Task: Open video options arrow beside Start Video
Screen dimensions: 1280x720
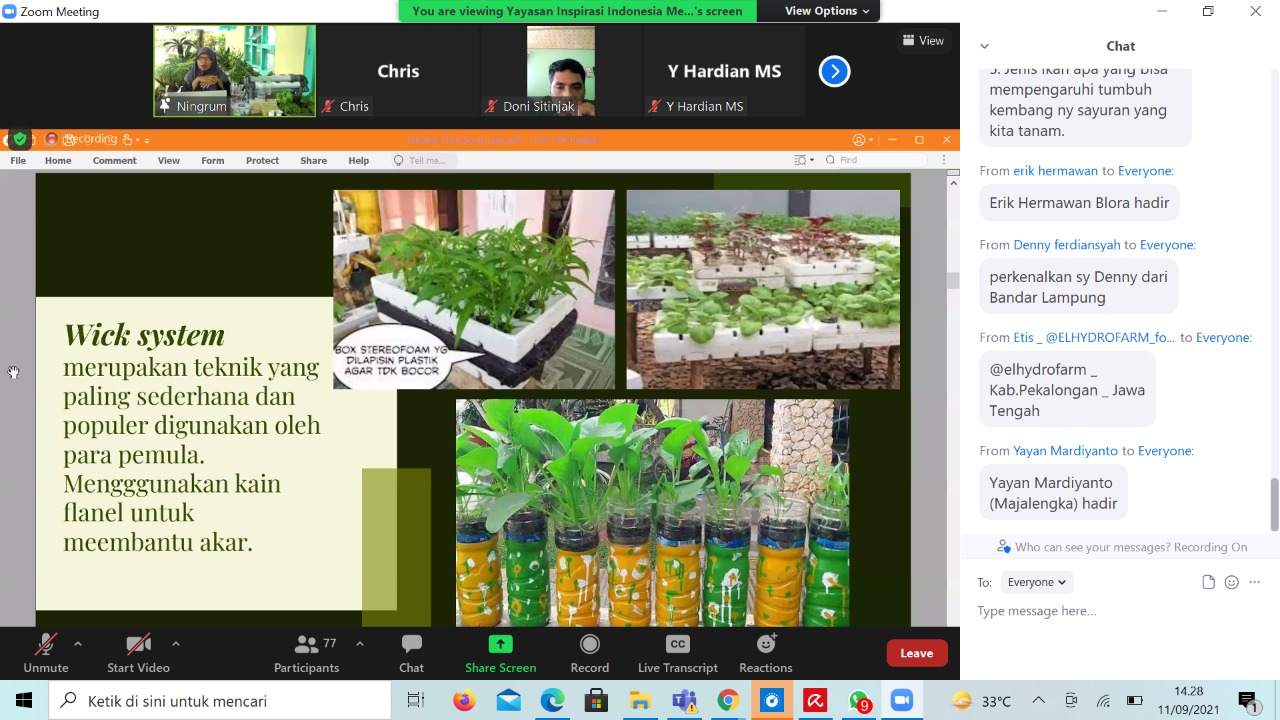Action: coord(176,644)
